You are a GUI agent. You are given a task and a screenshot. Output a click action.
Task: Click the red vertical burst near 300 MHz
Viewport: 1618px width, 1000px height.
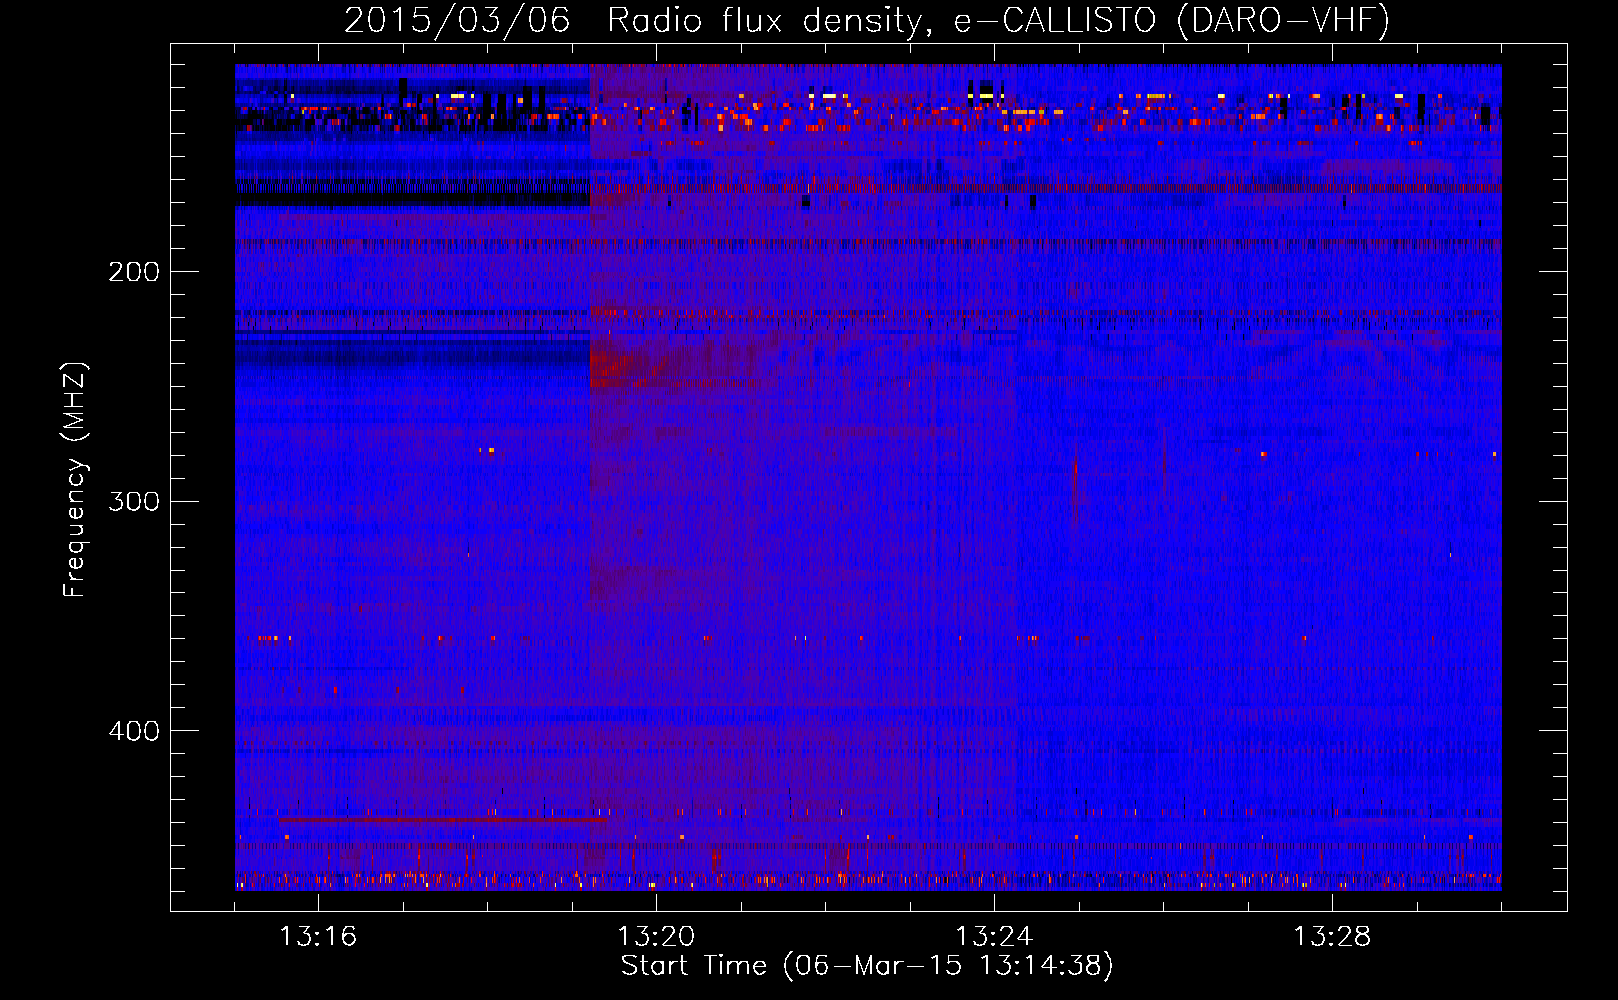point(1075,480)
